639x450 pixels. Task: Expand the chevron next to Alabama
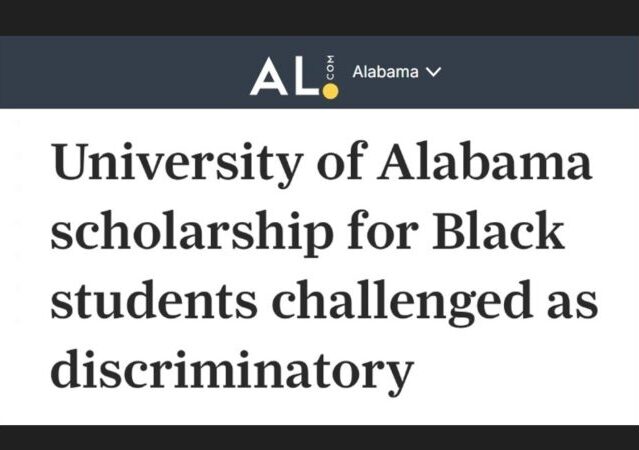coord(433,72)
